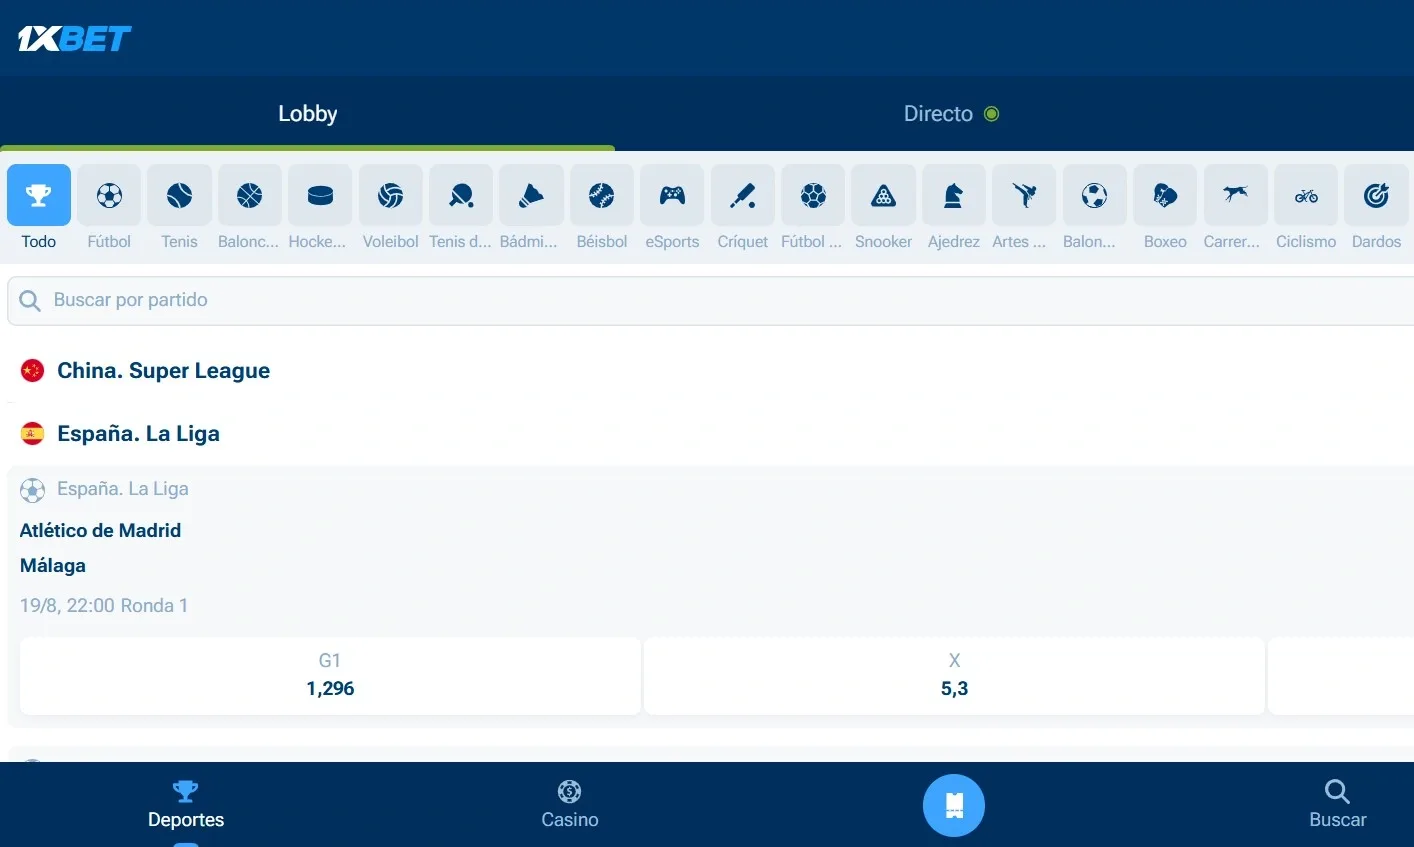Select the Hockey puck icon
The width and height of the screenshot is (1414, 847).
(320, 195)
